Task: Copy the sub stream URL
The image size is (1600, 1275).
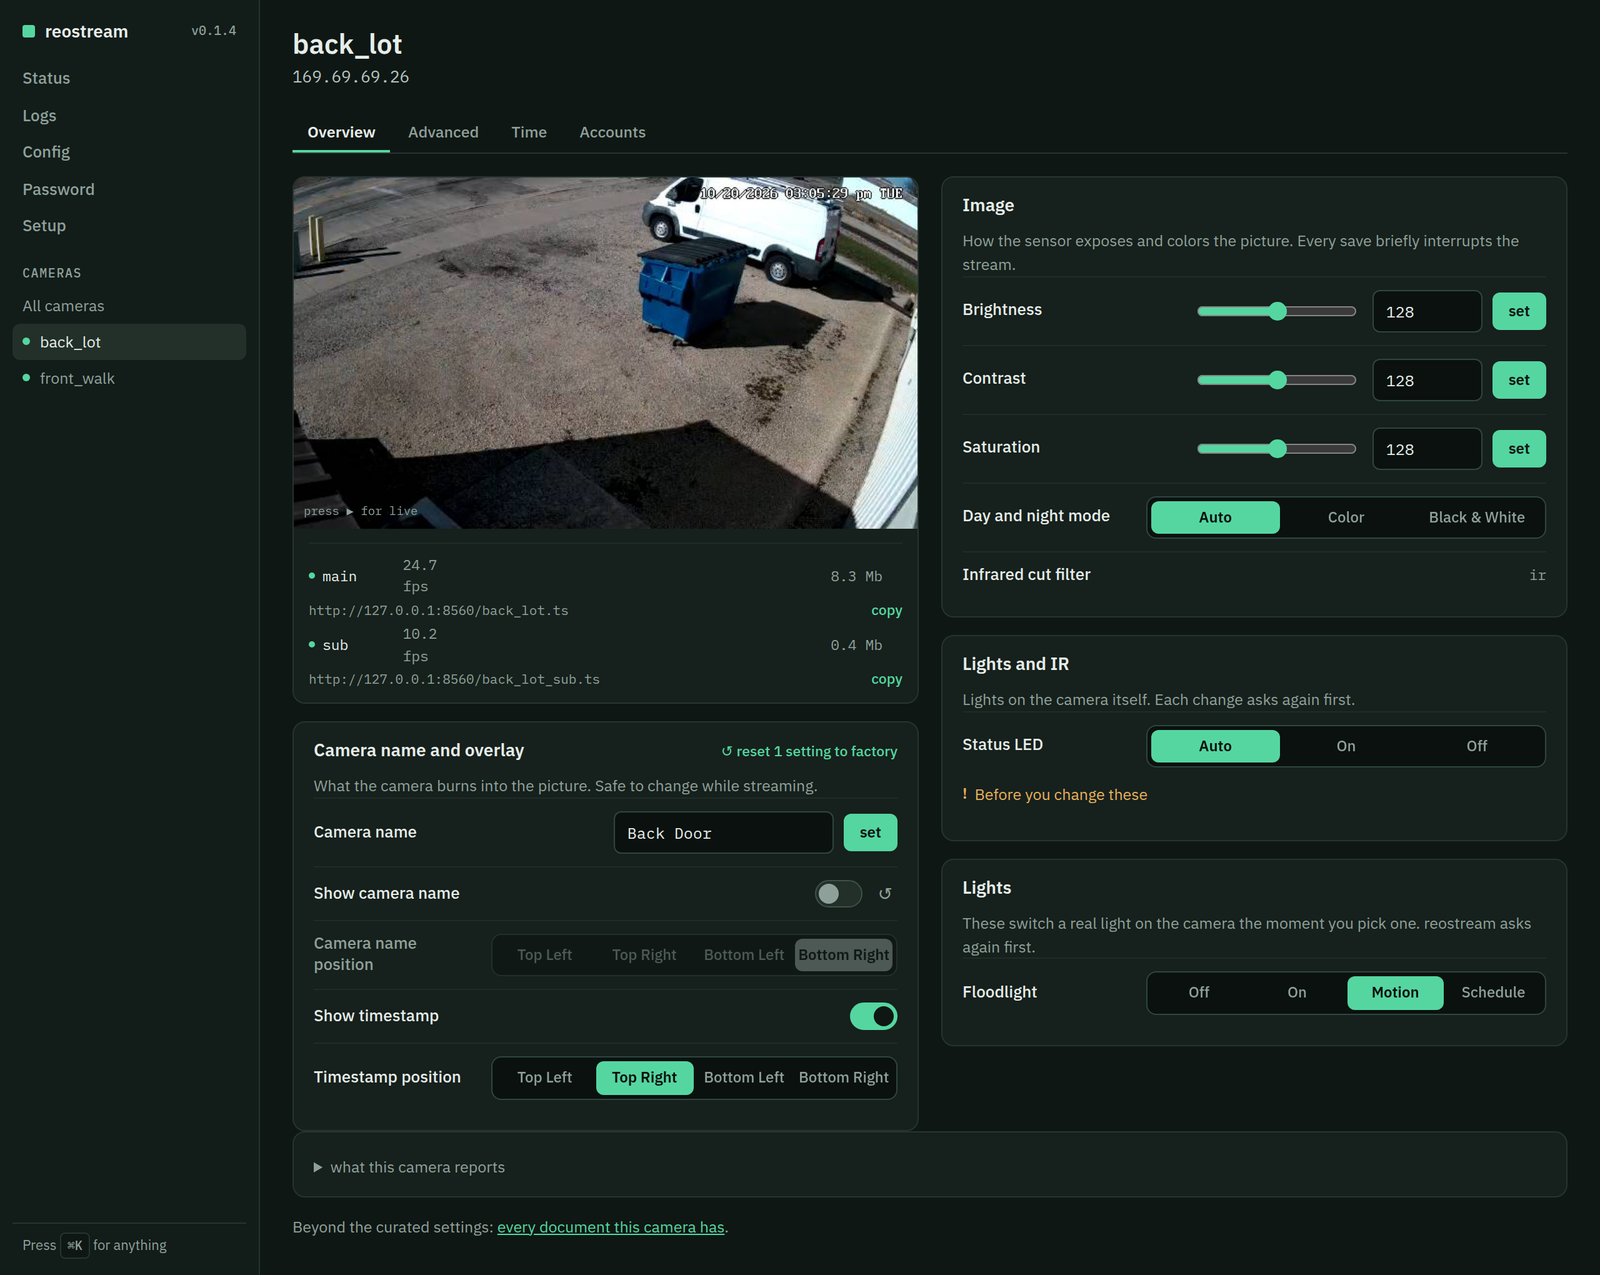Action: (886, 679)
